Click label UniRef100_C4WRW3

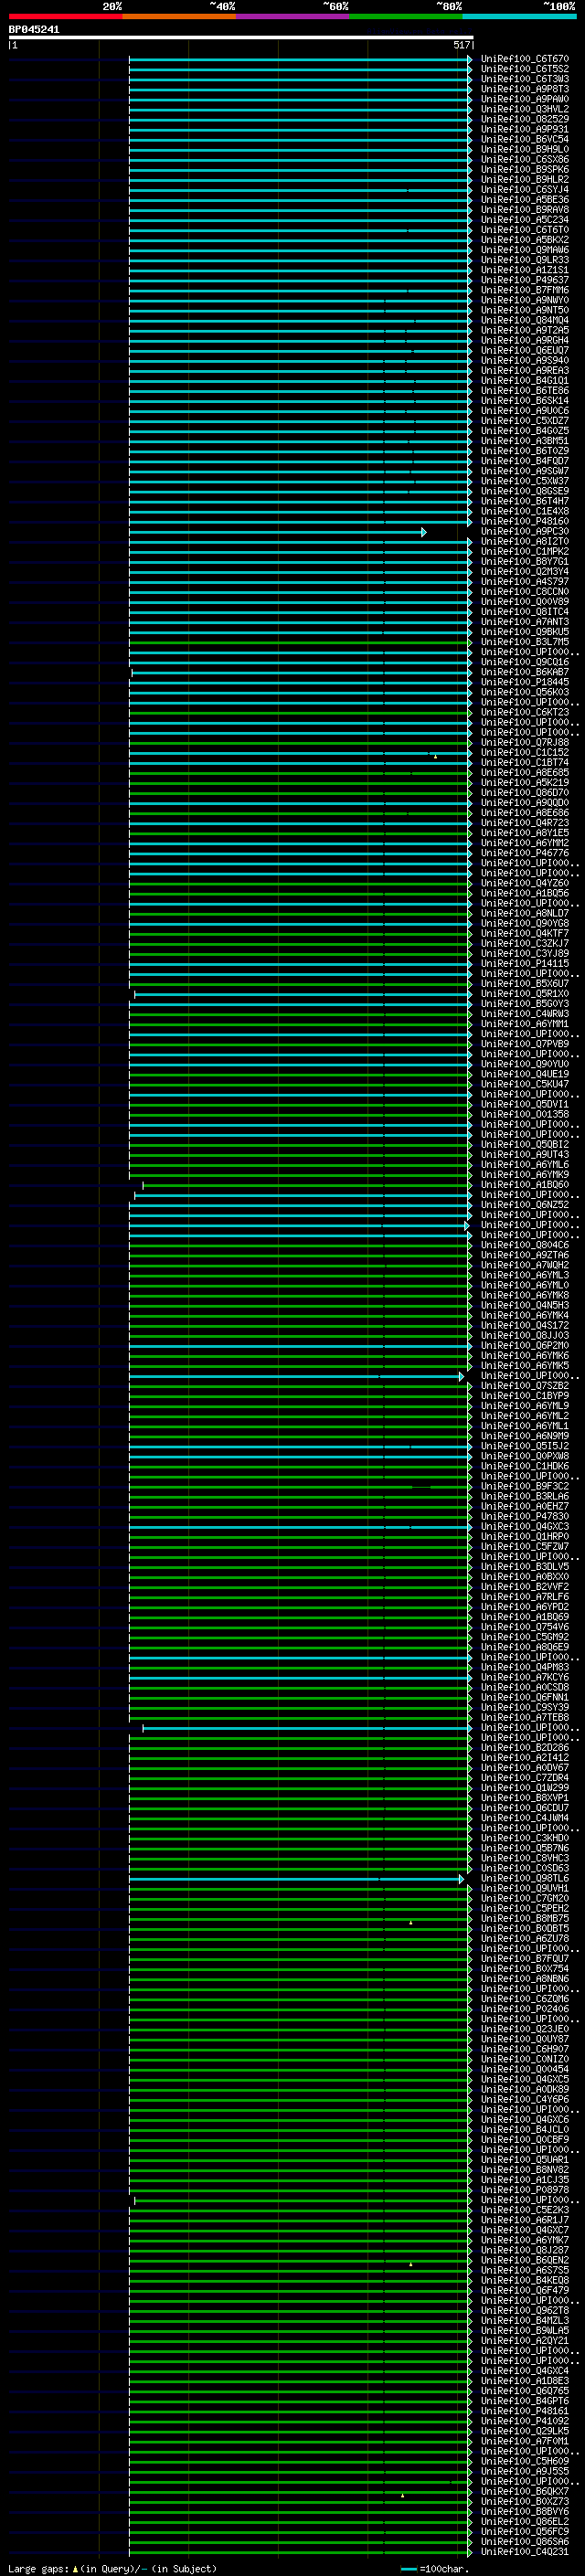(524, 1014)
